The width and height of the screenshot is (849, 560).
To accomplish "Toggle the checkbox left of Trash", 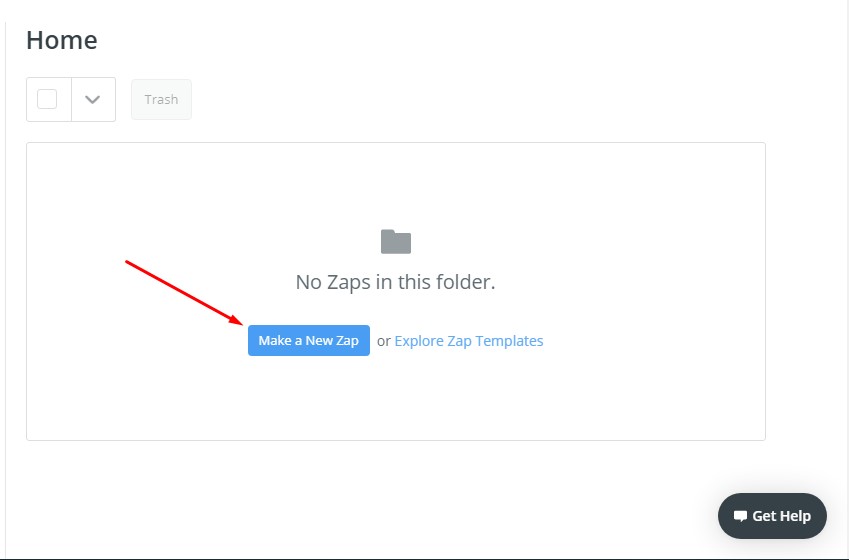I will click(47, 99).
